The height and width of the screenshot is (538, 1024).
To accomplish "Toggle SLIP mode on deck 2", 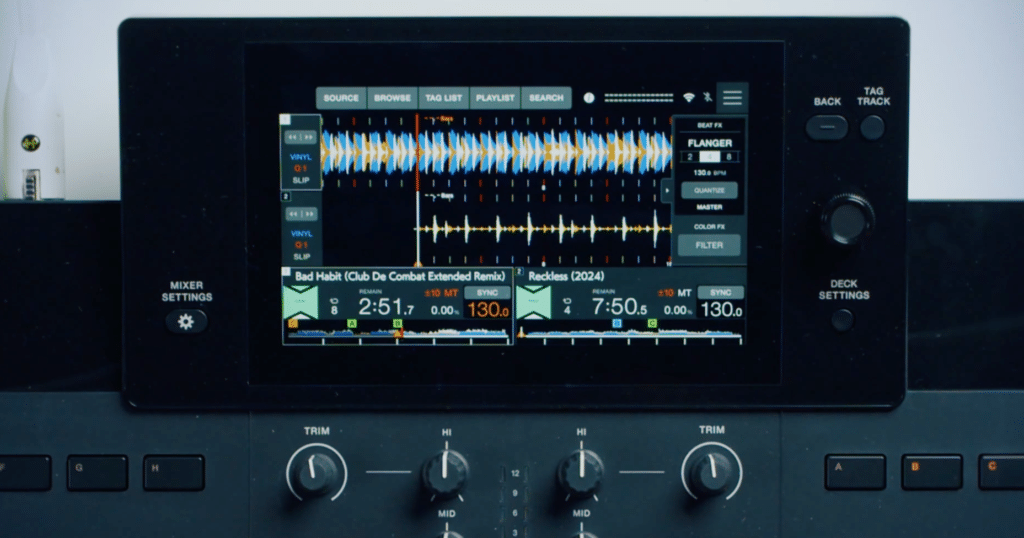I will point(301,257).
